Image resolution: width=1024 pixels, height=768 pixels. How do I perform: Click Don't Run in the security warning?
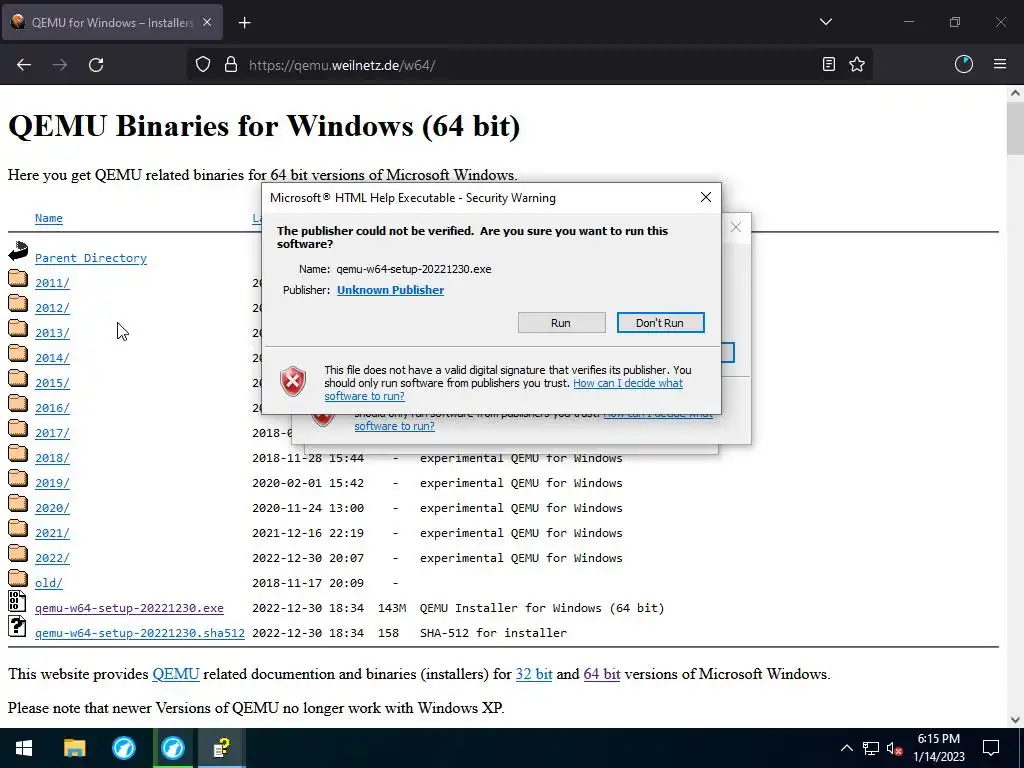tap(660, 323)
